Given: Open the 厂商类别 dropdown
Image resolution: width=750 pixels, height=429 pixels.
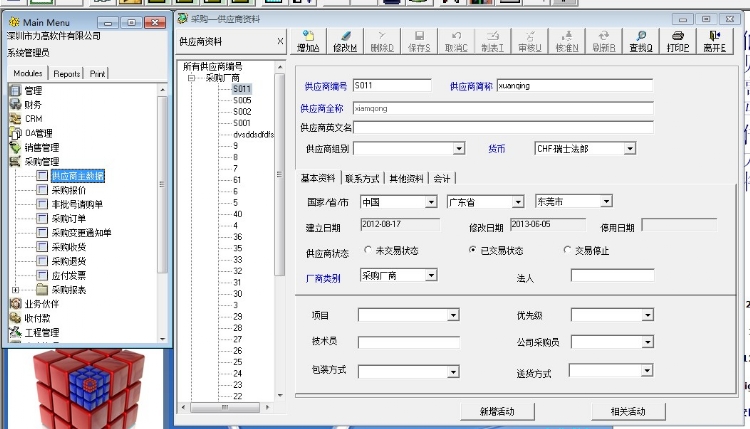Looking at the screenshot, I should 431,275.
